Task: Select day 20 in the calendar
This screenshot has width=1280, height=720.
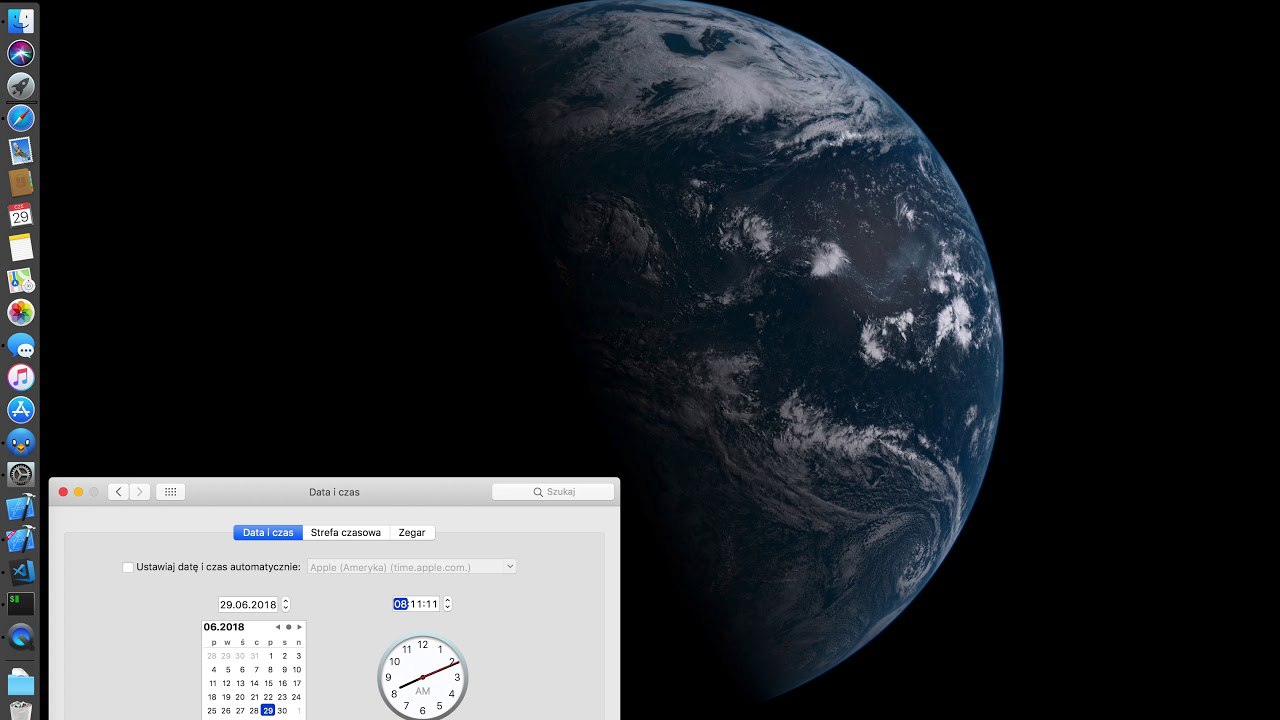Action: tap(240, 697)
